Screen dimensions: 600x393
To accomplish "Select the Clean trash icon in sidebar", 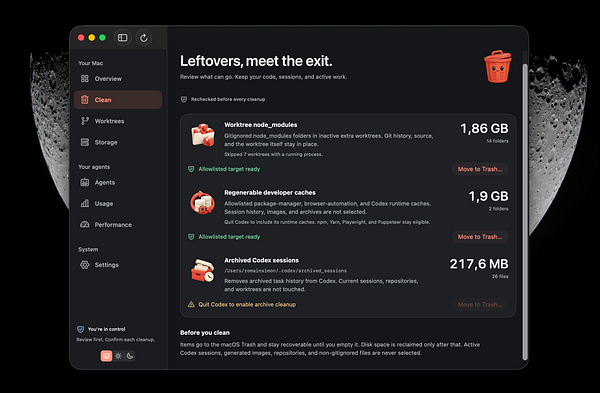I will tap(85, 99).
